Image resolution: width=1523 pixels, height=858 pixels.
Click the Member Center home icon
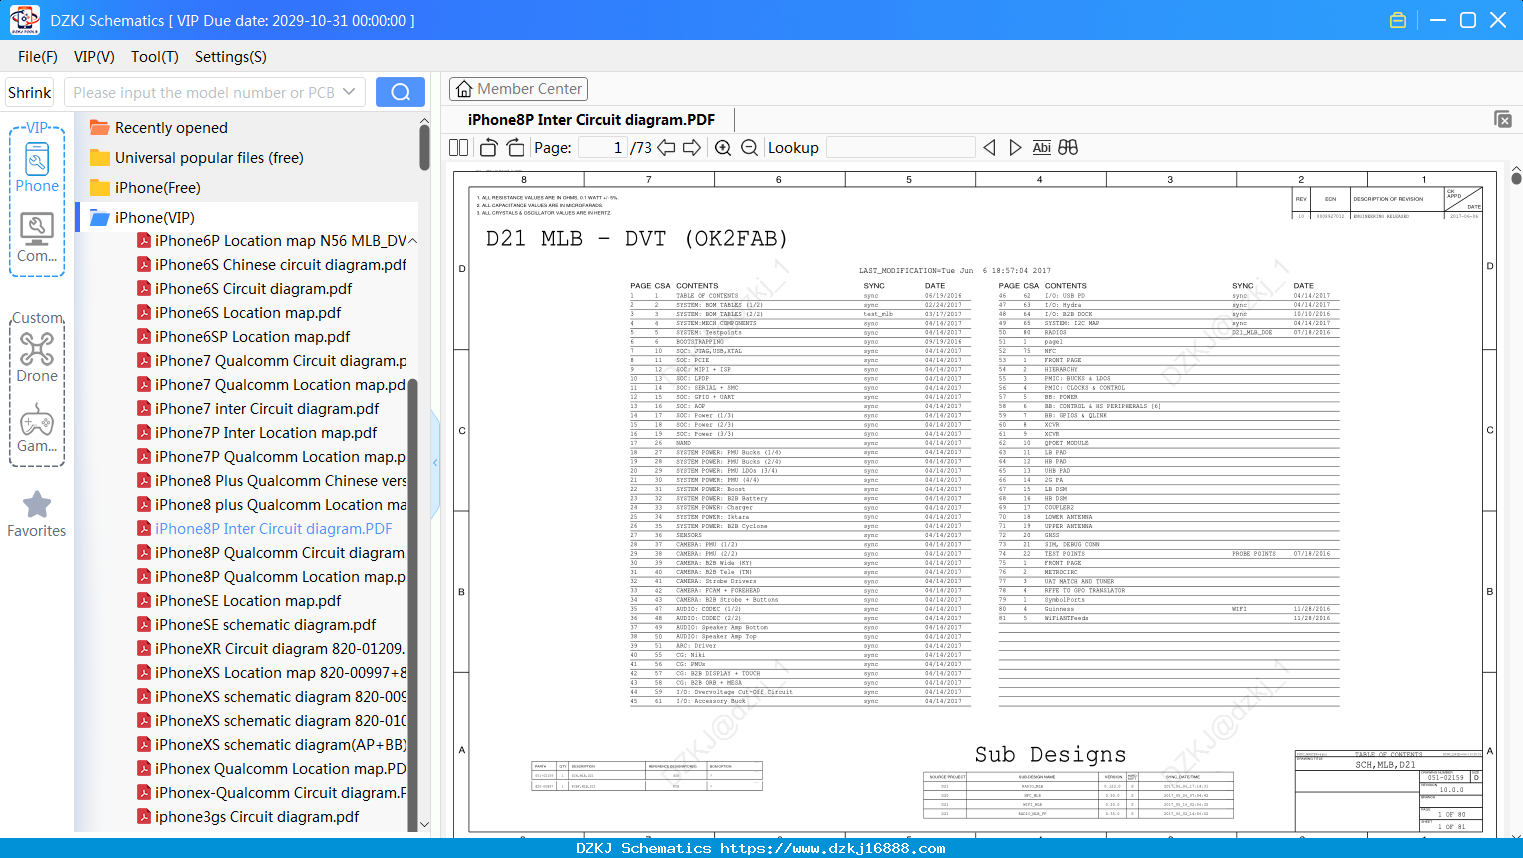464,89
